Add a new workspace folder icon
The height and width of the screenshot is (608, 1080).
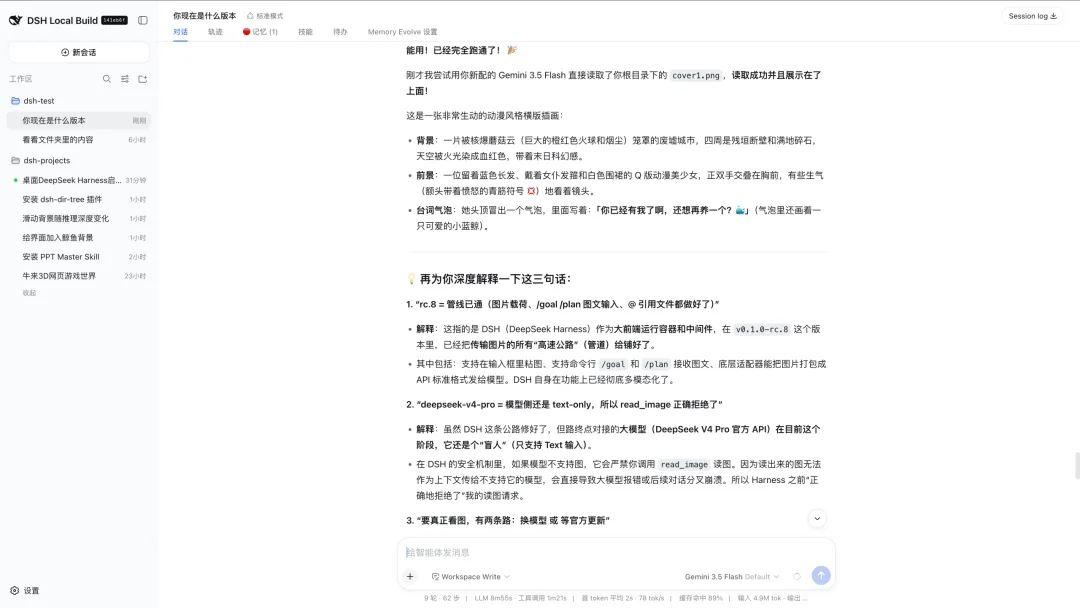coord(143,79)
